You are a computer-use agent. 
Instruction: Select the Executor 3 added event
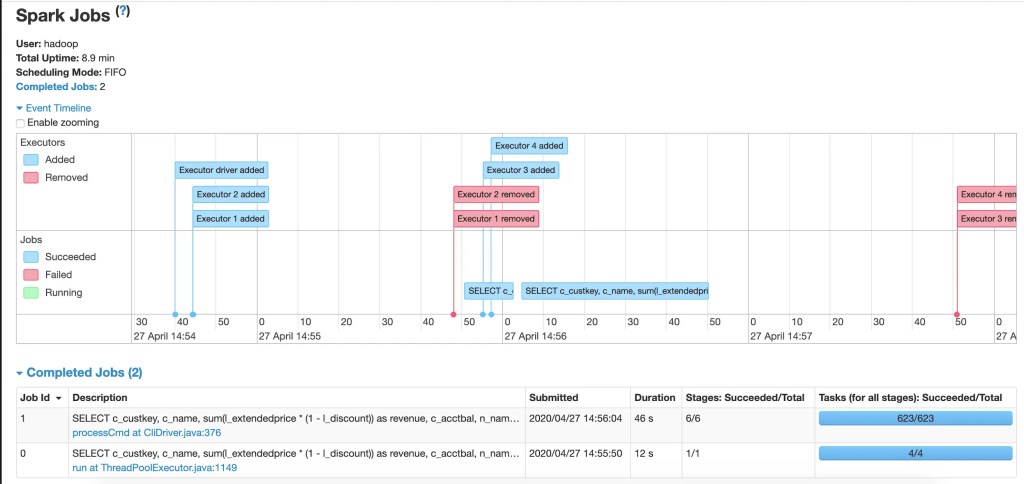click(x=520, y=170)
